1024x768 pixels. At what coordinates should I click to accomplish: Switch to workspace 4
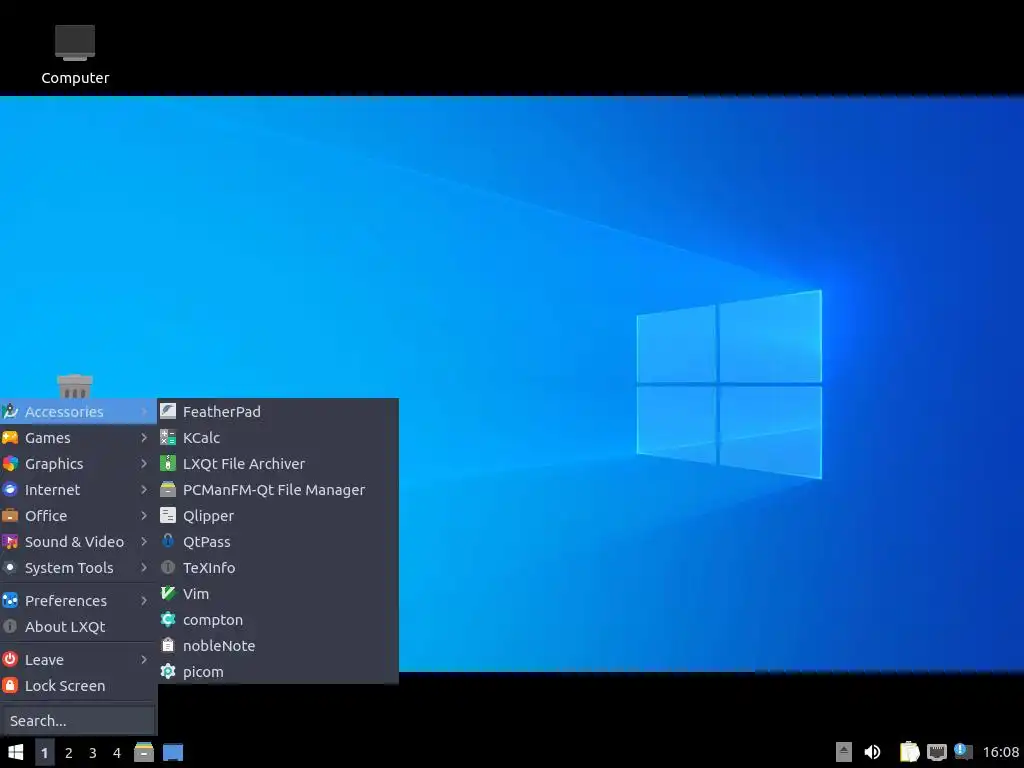pos(117,752)
